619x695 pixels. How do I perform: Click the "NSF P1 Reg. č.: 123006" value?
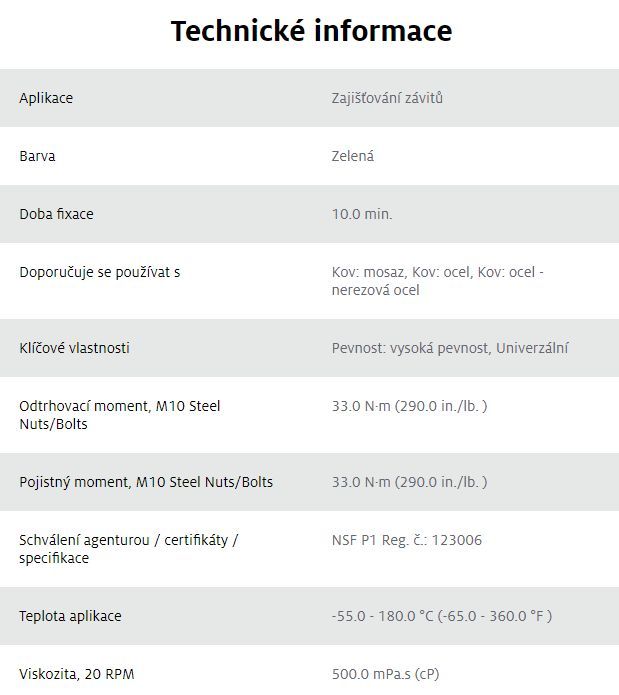(407, 540)
